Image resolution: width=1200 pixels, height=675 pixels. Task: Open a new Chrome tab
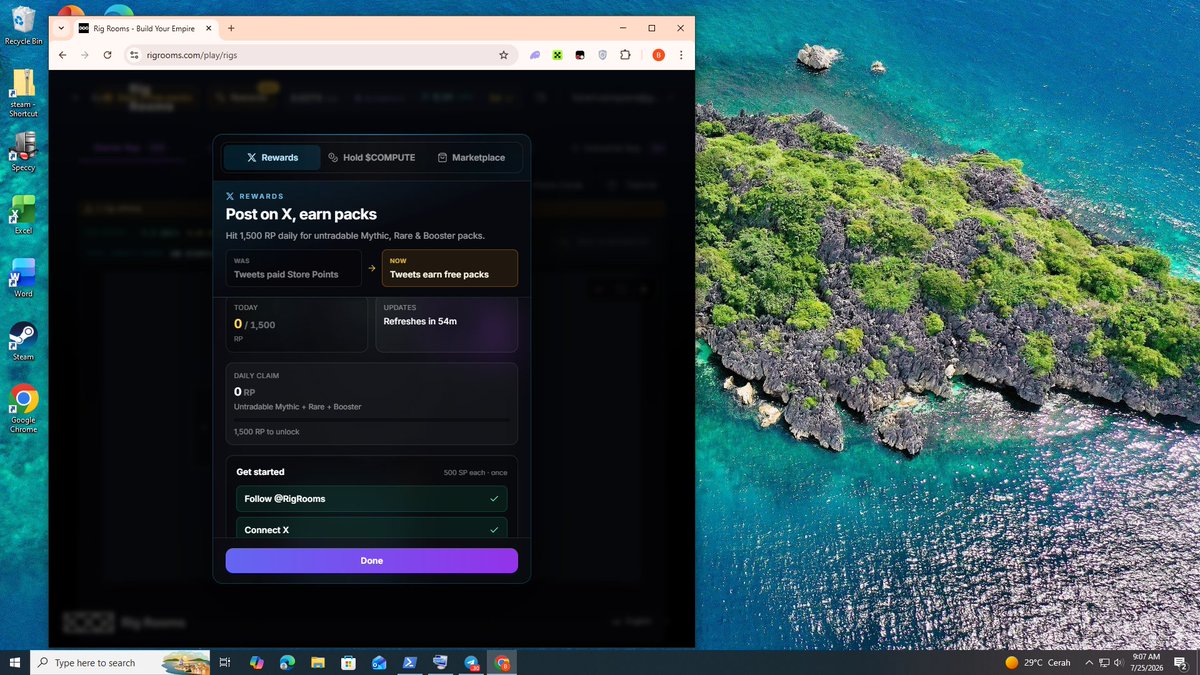231,28
